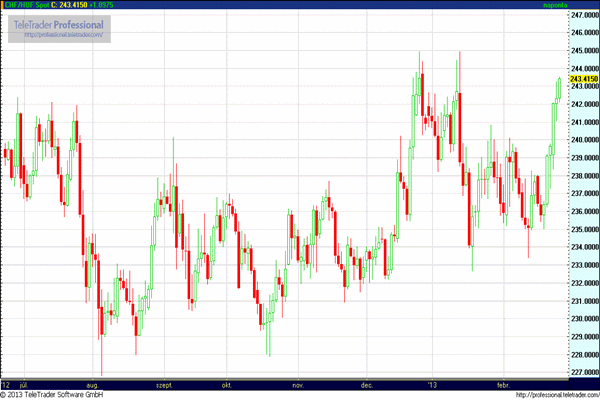Click the 247.0000 price axis label
This screenshot has height=400, width=600.
point(584,16)
